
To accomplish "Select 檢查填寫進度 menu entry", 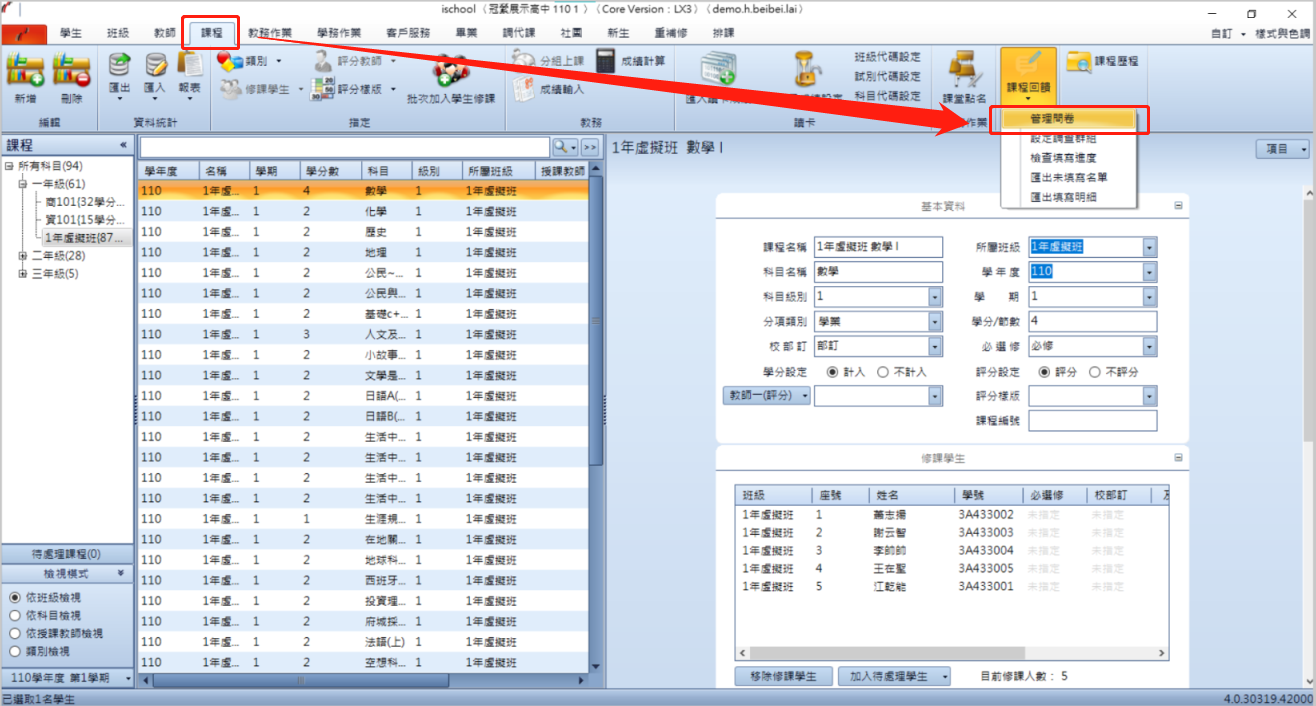I will [1062, 158].
